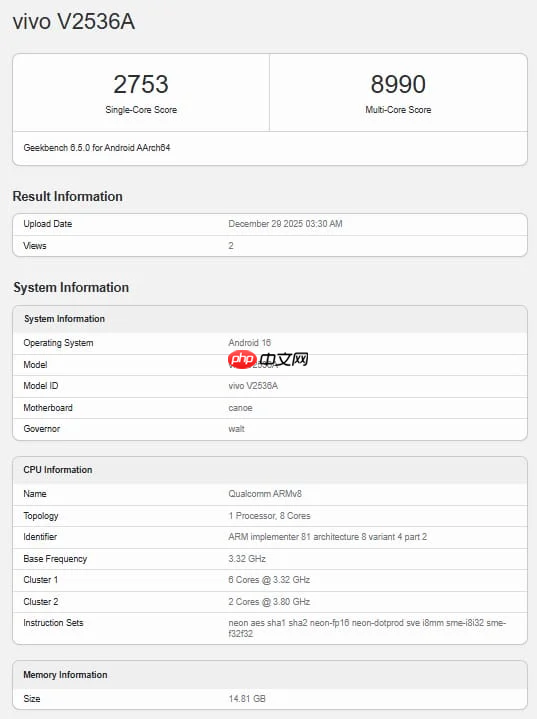
Task: Select the 14.81 GB memory value
Action: point(247,699)
